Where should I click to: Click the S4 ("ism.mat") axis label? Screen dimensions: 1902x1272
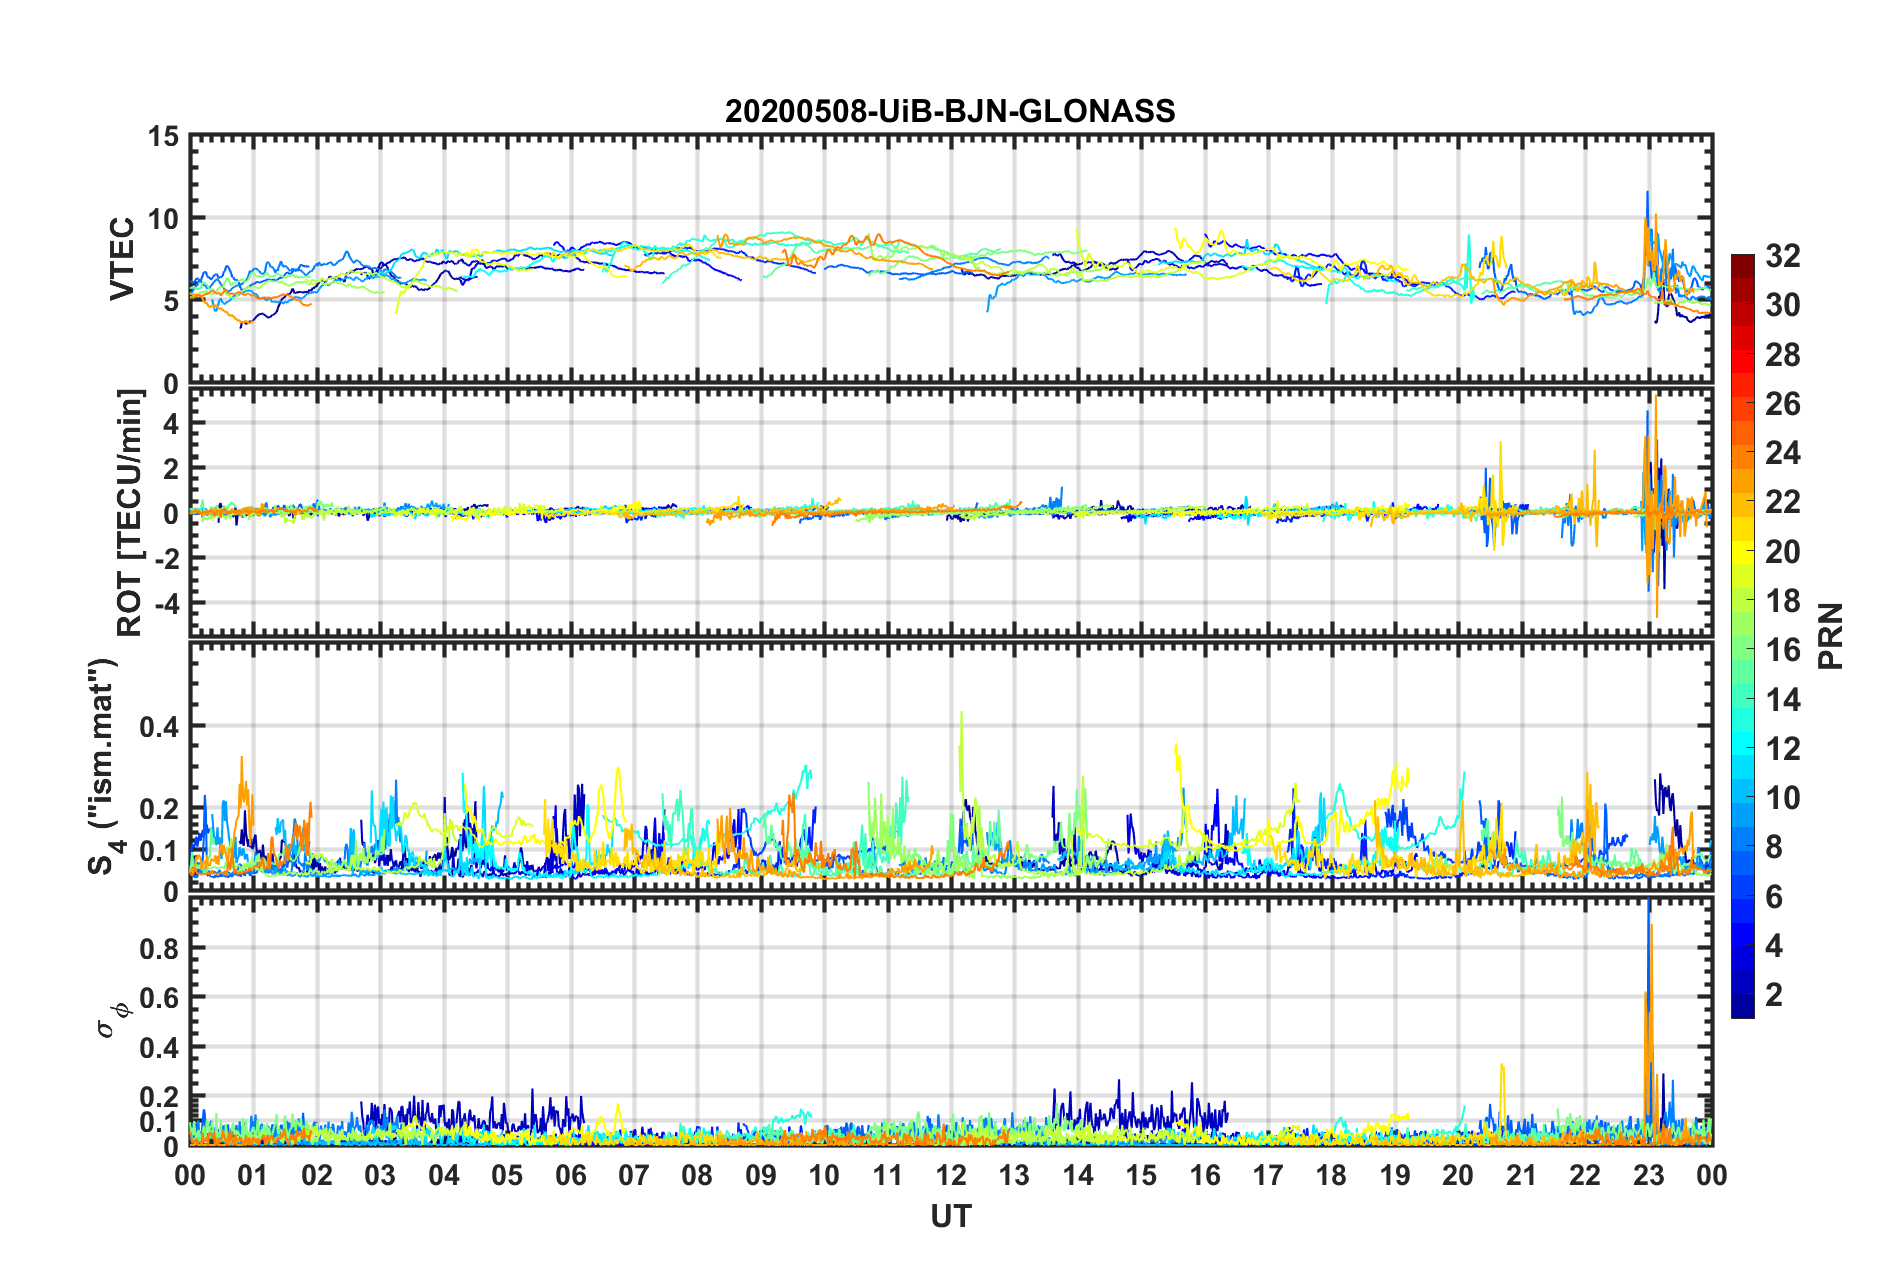click(106, 766)
